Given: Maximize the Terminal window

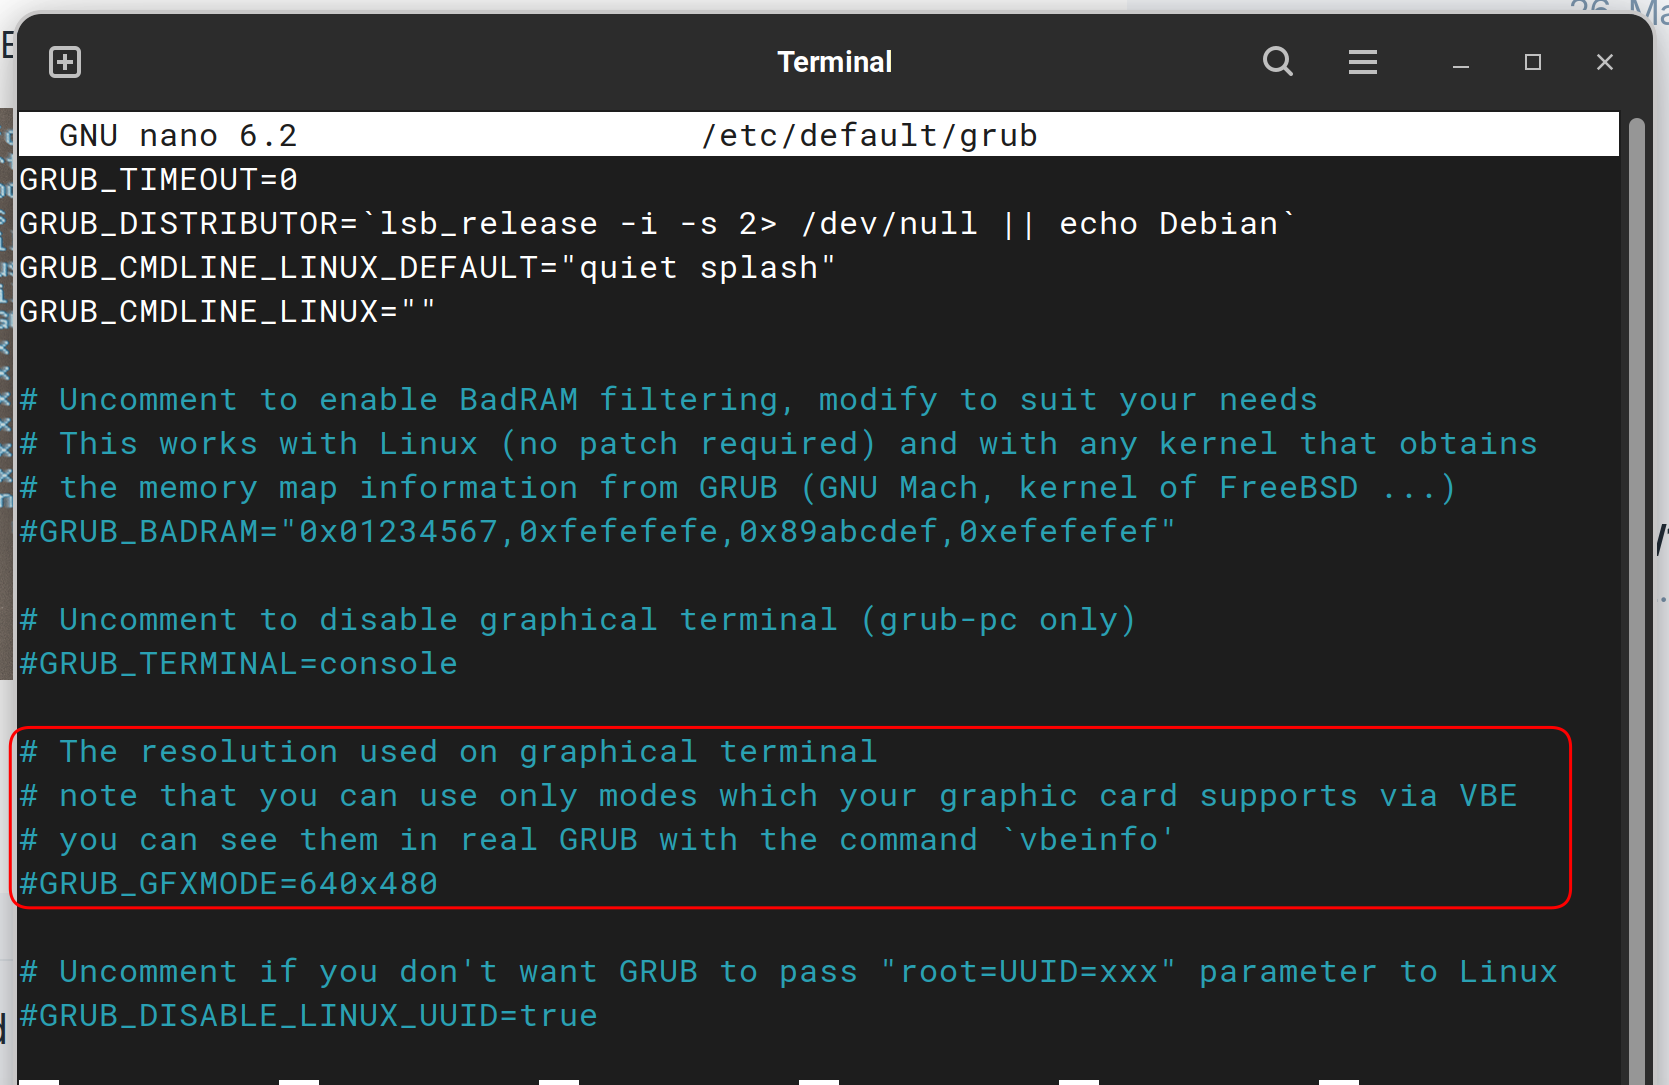Looking at the screenshot, I should click(x=1532, y=62).
